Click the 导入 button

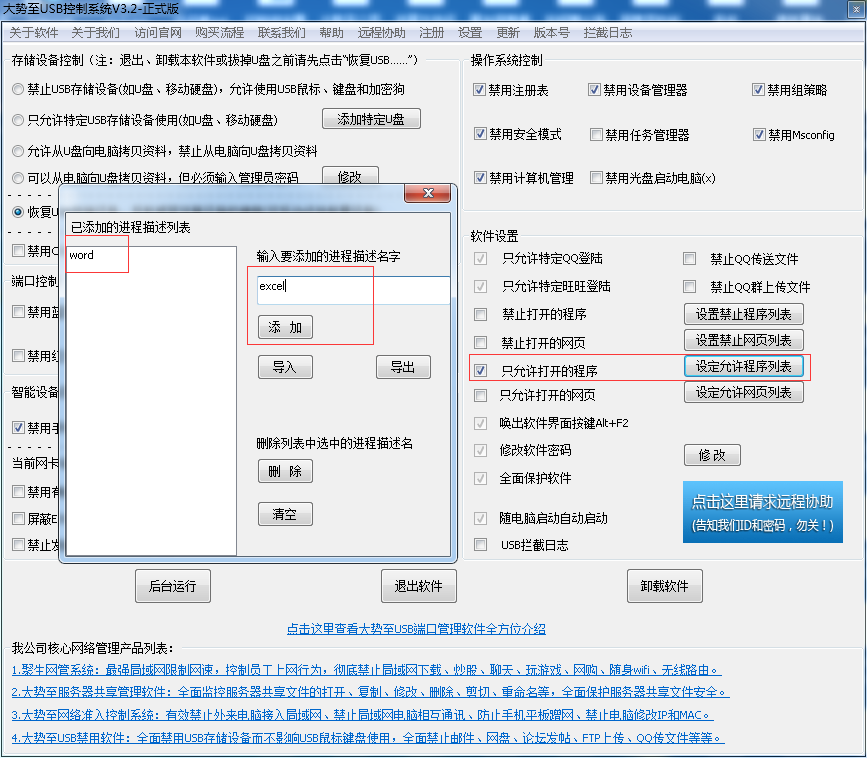[285, 367]
